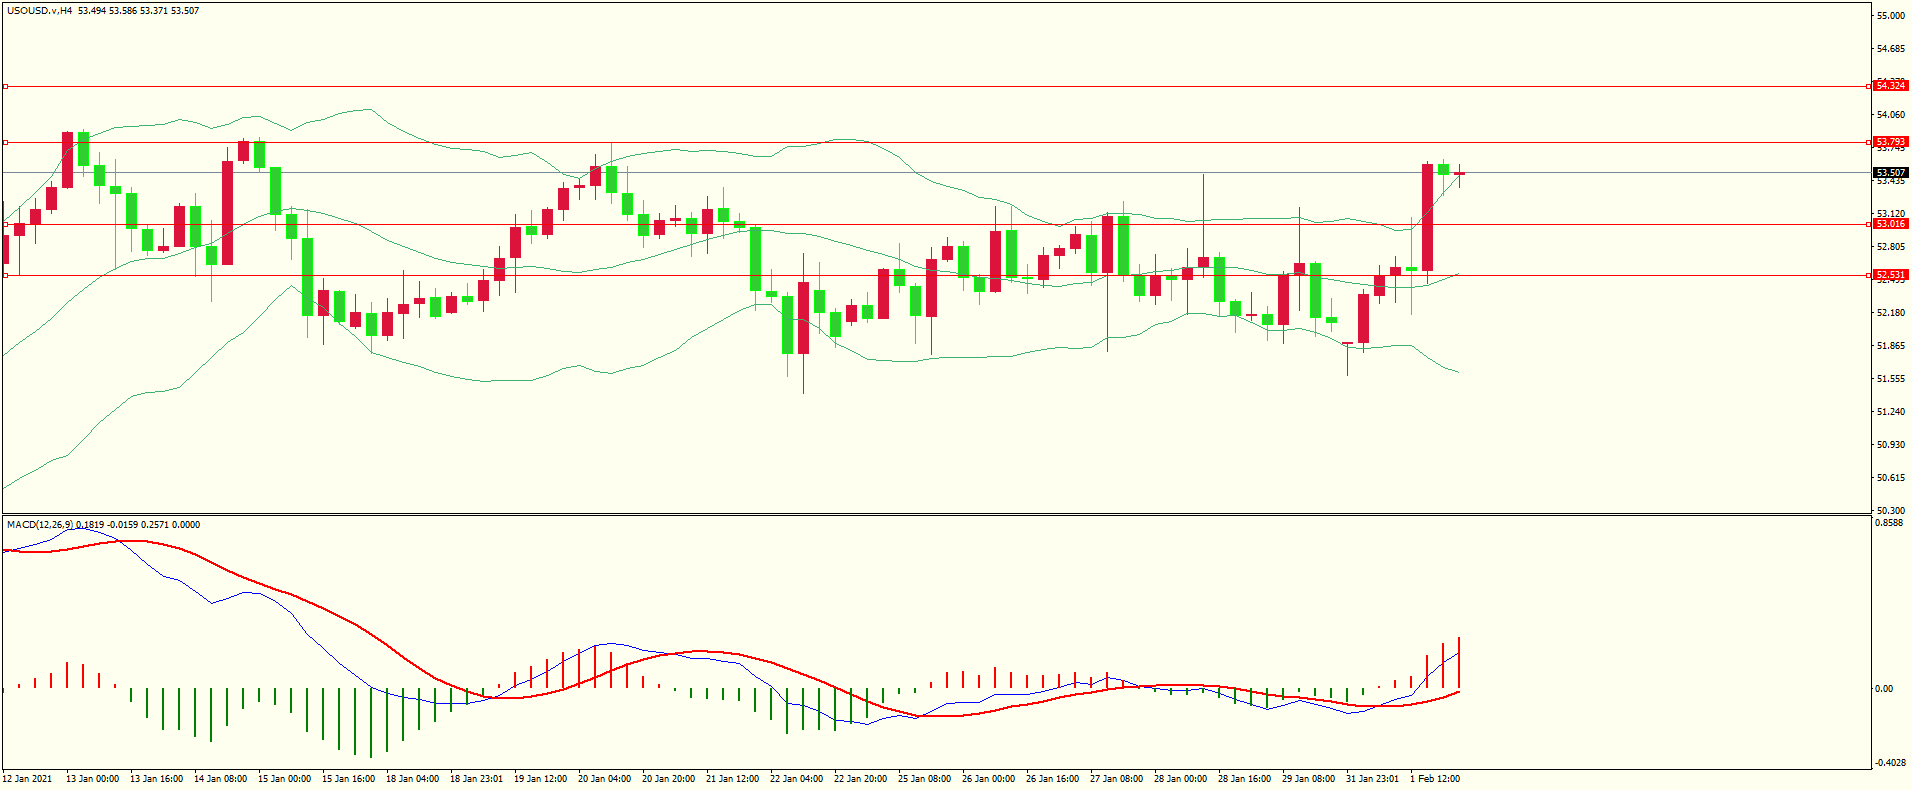Click the 0.8588 MACD scale value
Viewport: 1912px width, 790px height.
pos(1889,523)
